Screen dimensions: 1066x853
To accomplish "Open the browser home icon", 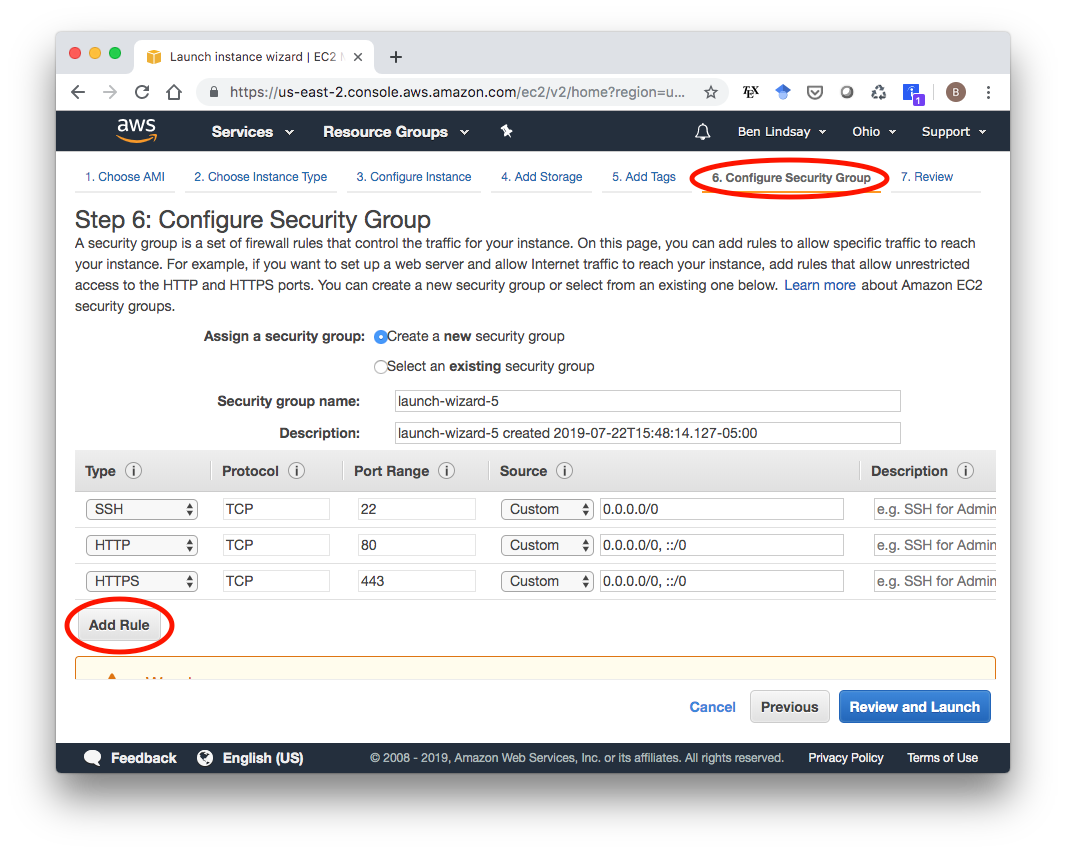I will (174, 92).
